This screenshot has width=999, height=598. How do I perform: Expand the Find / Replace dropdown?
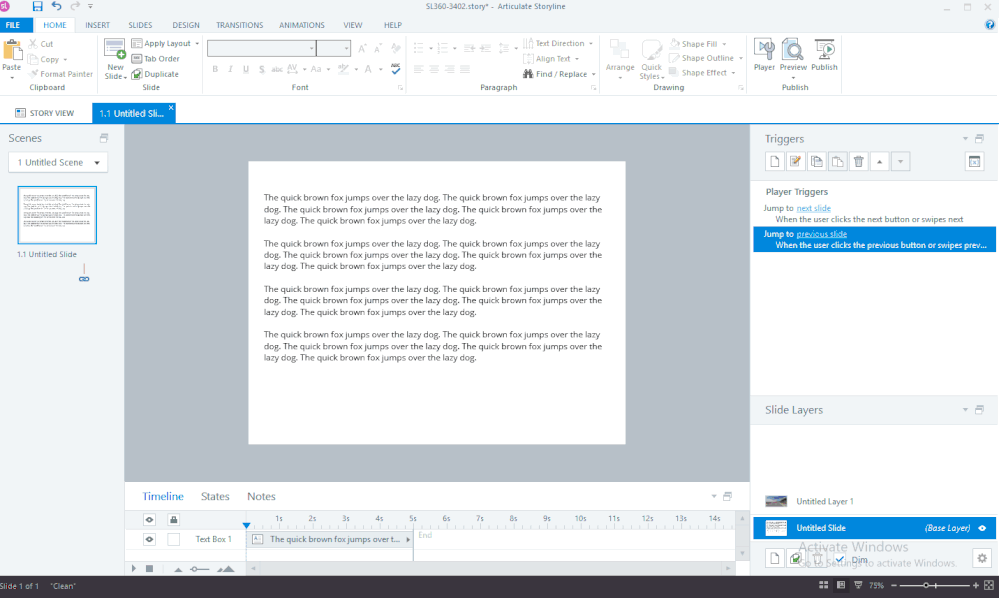point(594,74)
